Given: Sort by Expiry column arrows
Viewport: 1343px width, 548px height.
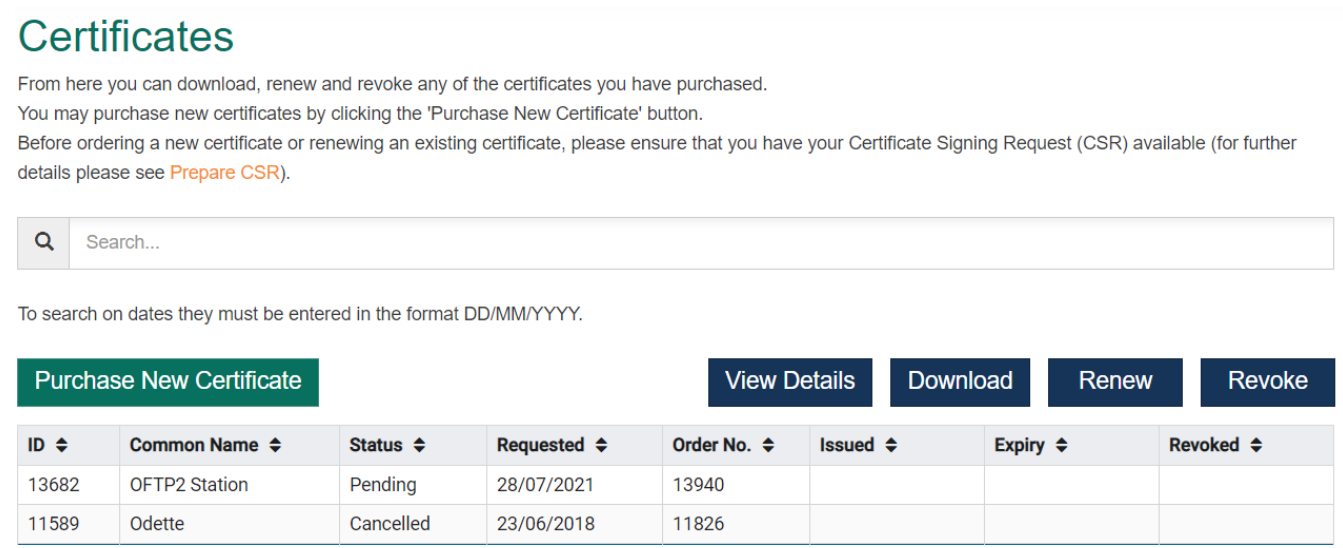Looking at the screenshot, I should coord(1061,445).
